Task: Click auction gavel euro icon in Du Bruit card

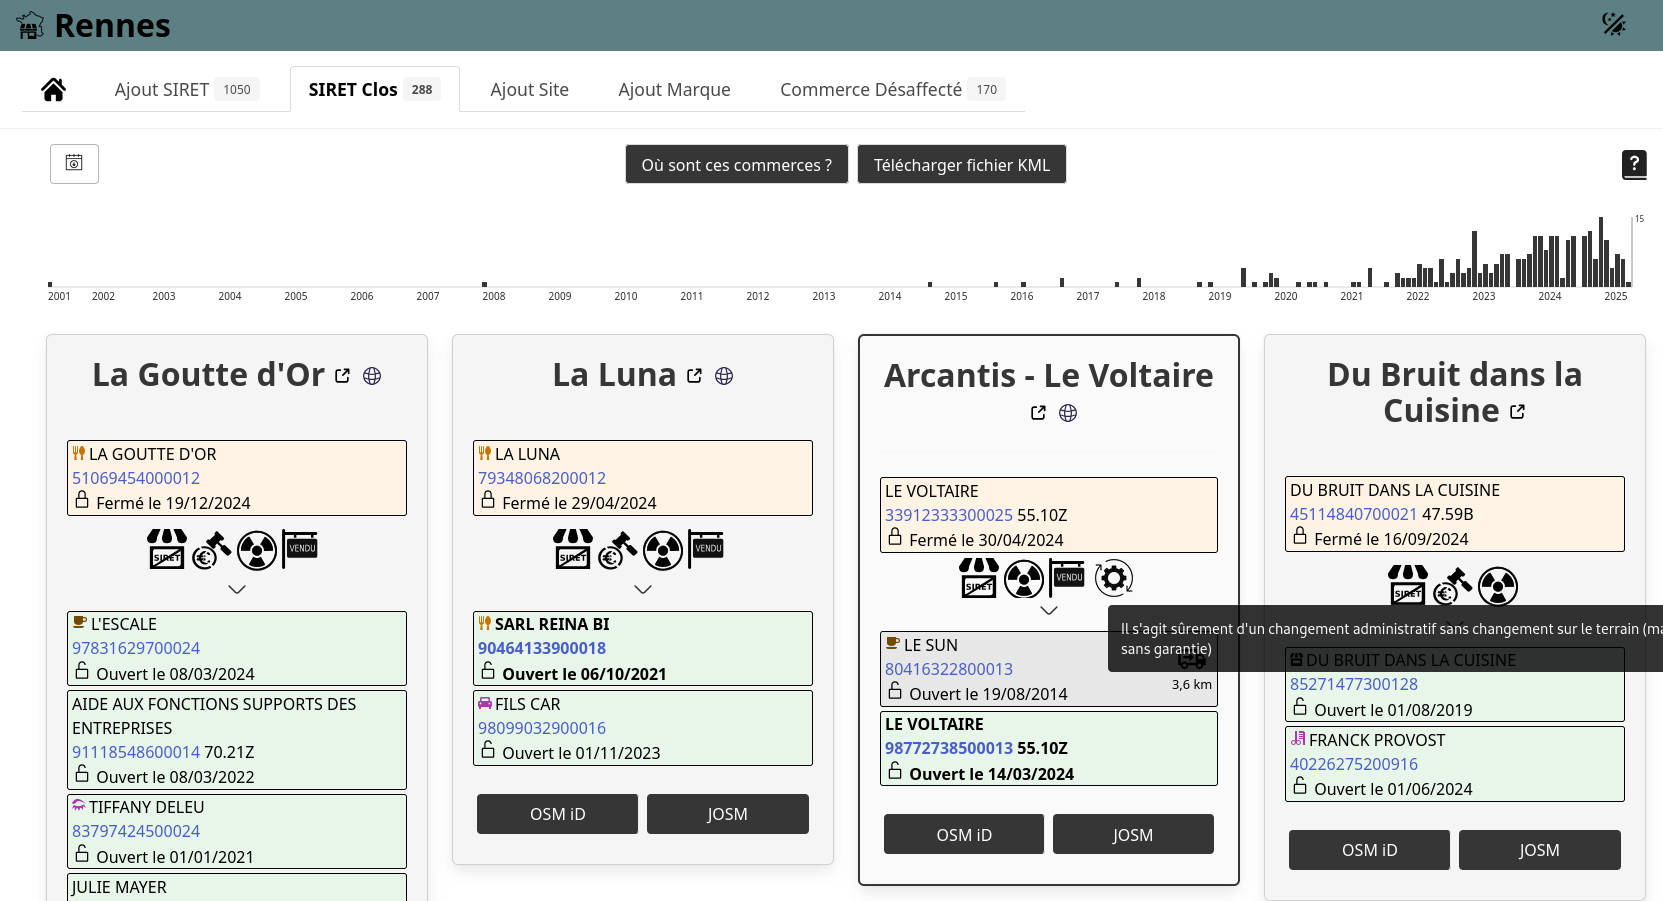Action: 1453,586
